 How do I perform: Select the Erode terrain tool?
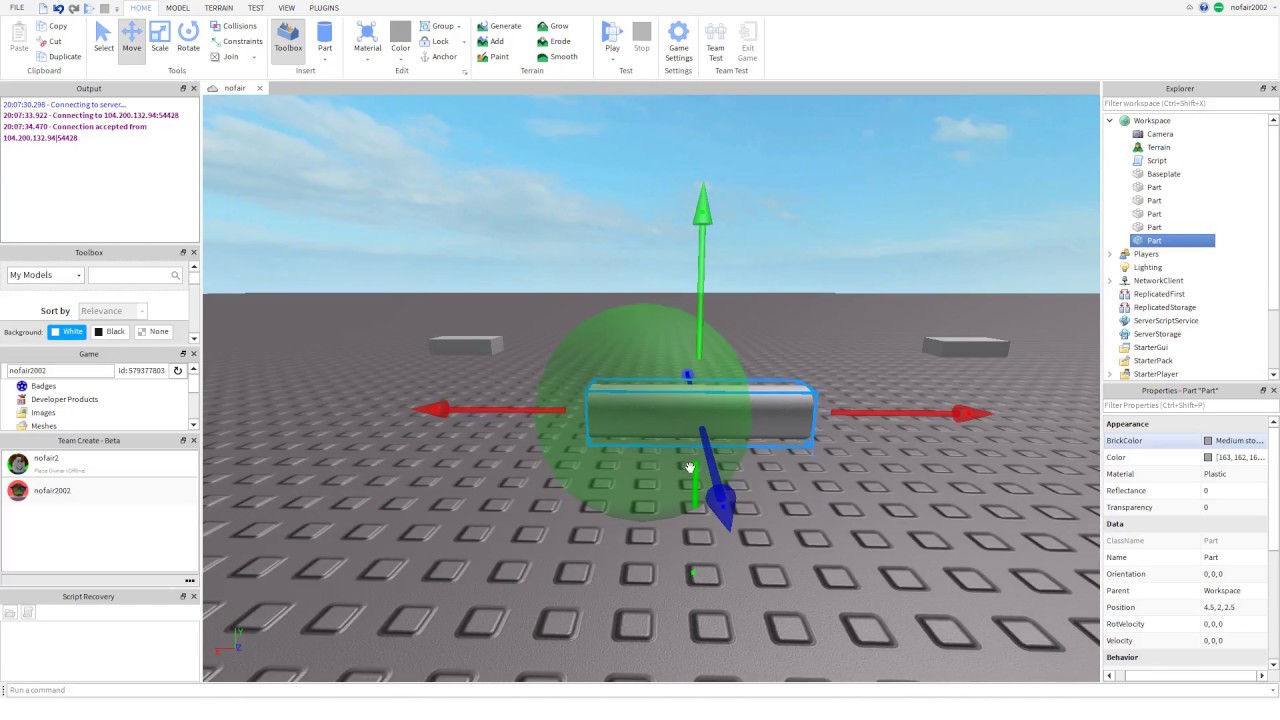[554, 41]
